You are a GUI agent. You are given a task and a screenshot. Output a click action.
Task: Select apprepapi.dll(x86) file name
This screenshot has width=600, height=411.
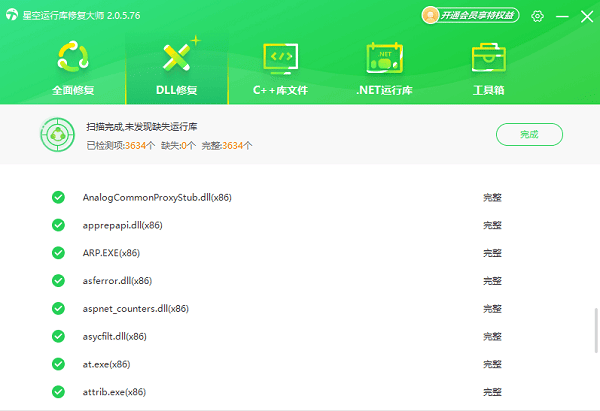122,225
